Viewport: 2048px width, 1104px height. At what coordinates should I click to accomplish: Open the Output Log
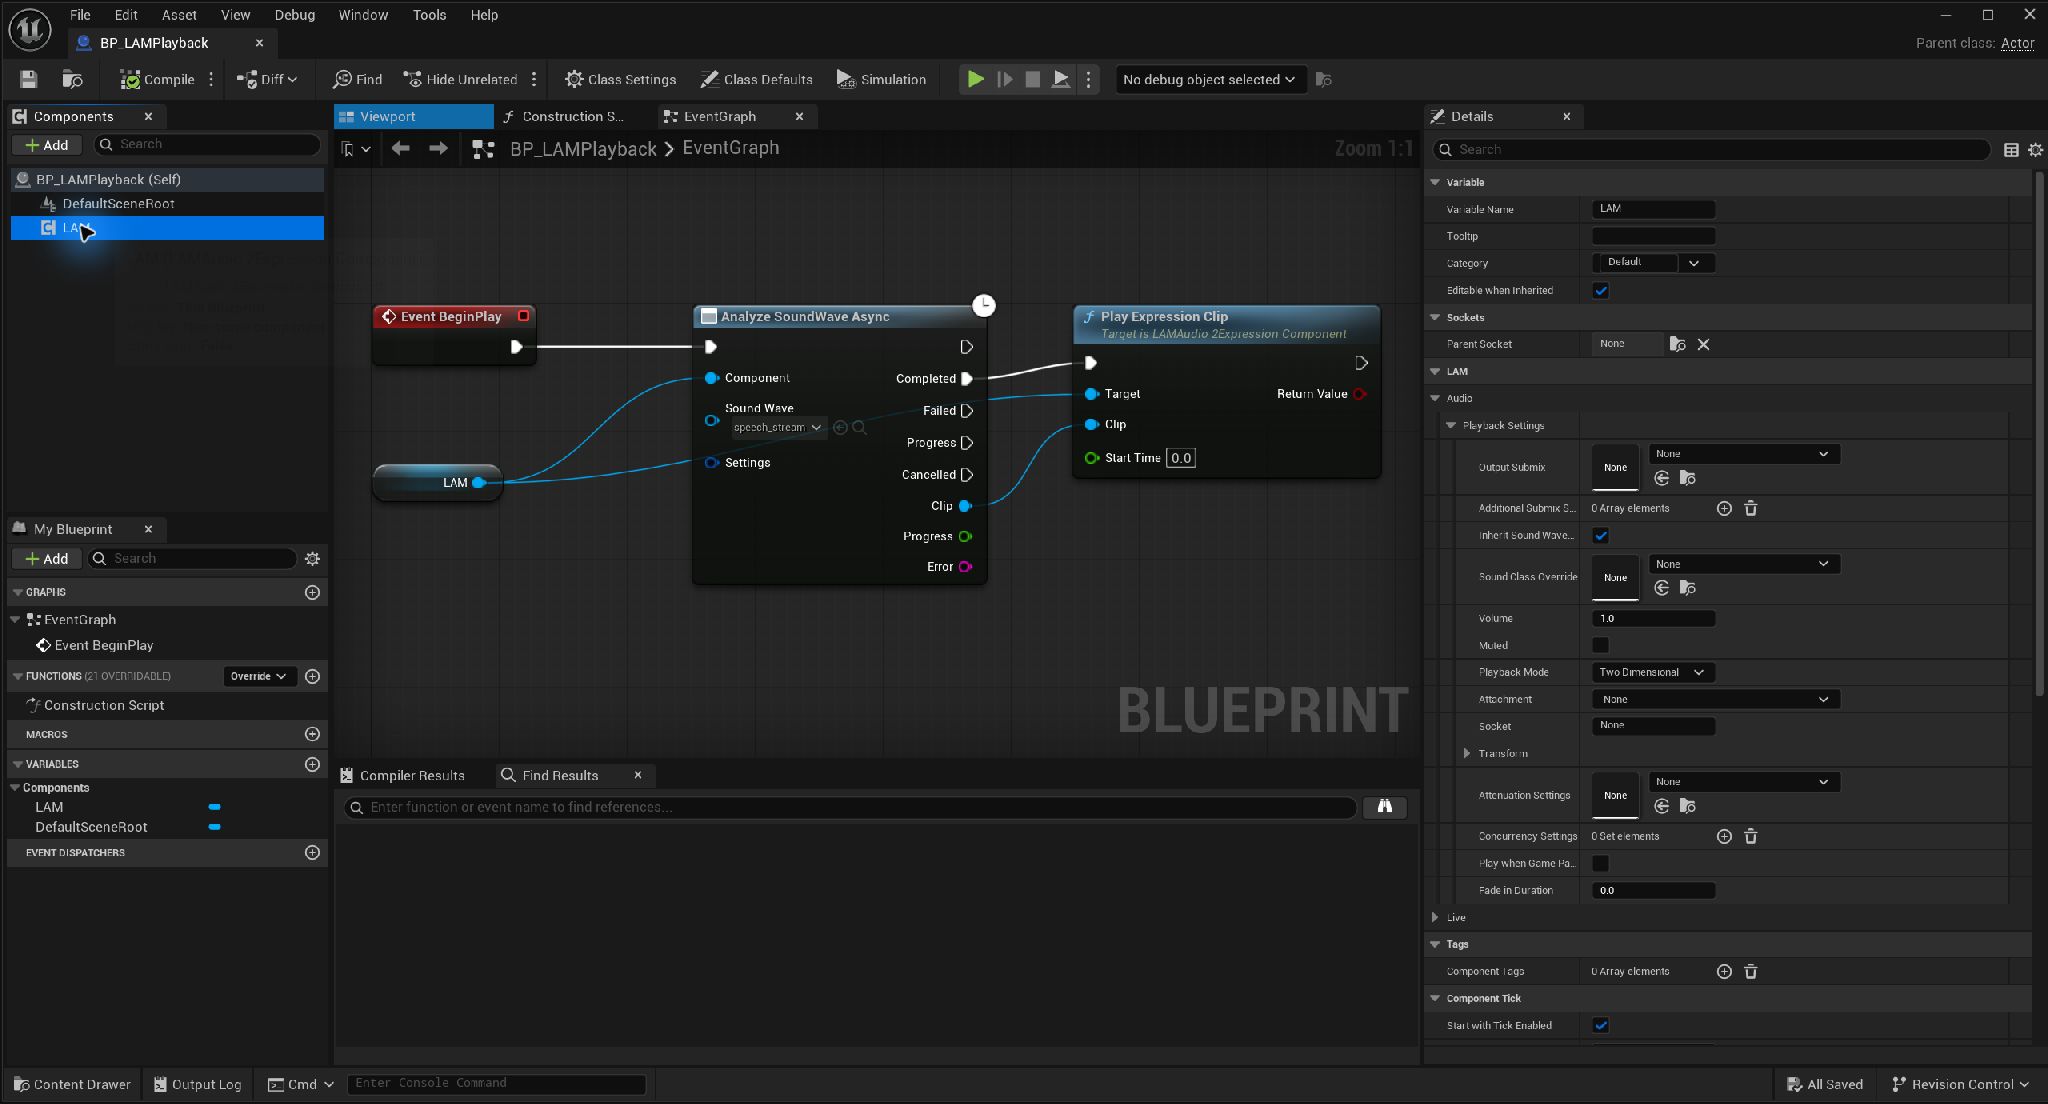pos(197,1084)
